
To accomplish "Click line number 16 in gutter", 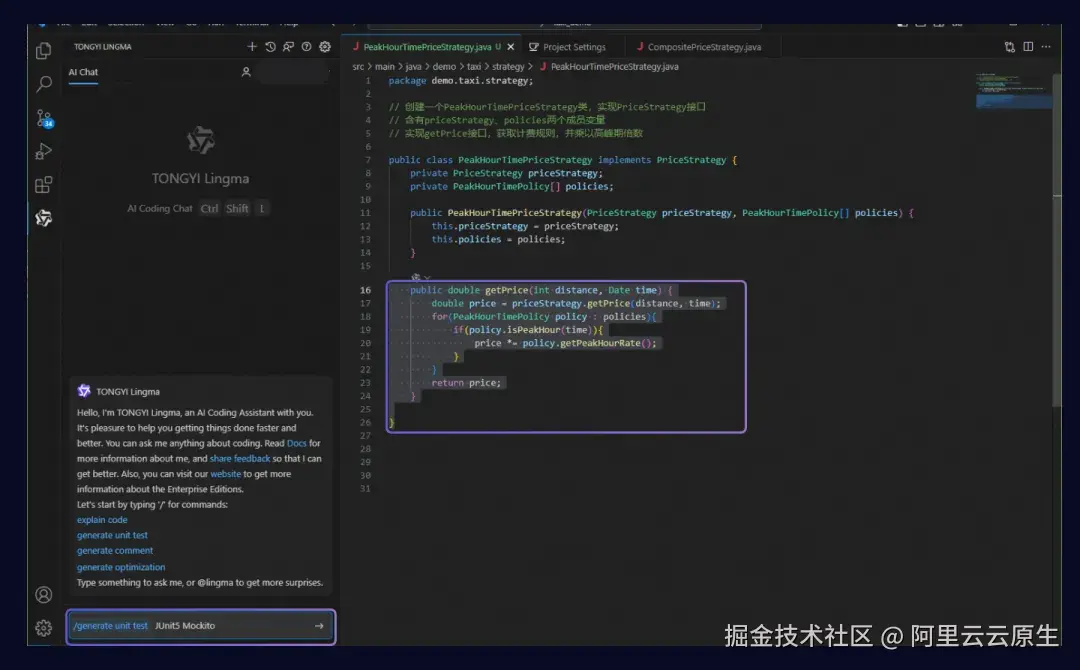I will [x=365, y=290].
